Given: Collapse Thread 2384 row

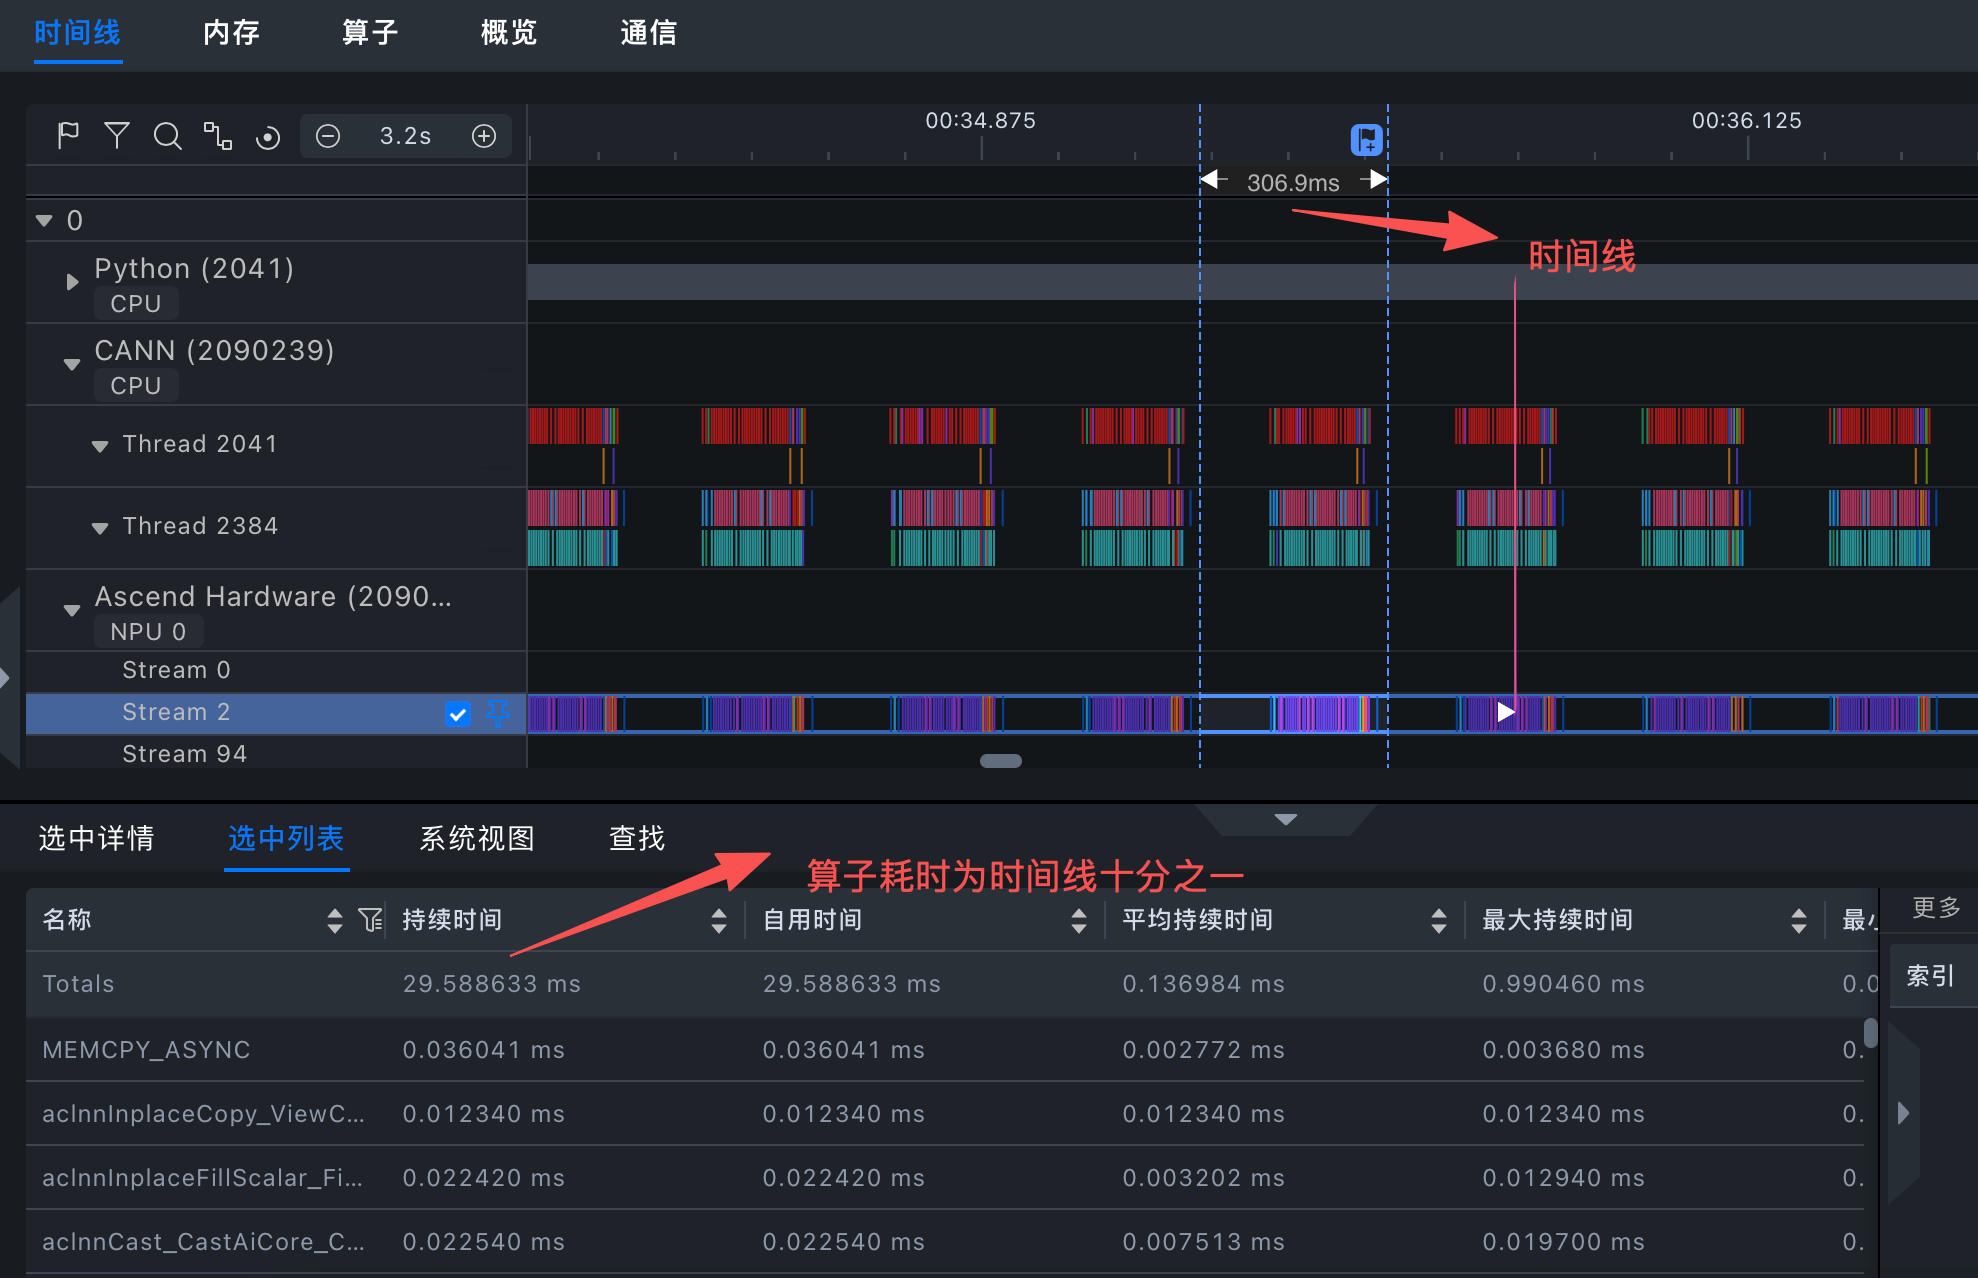Looking at the screenshot, I should point(100,528).
